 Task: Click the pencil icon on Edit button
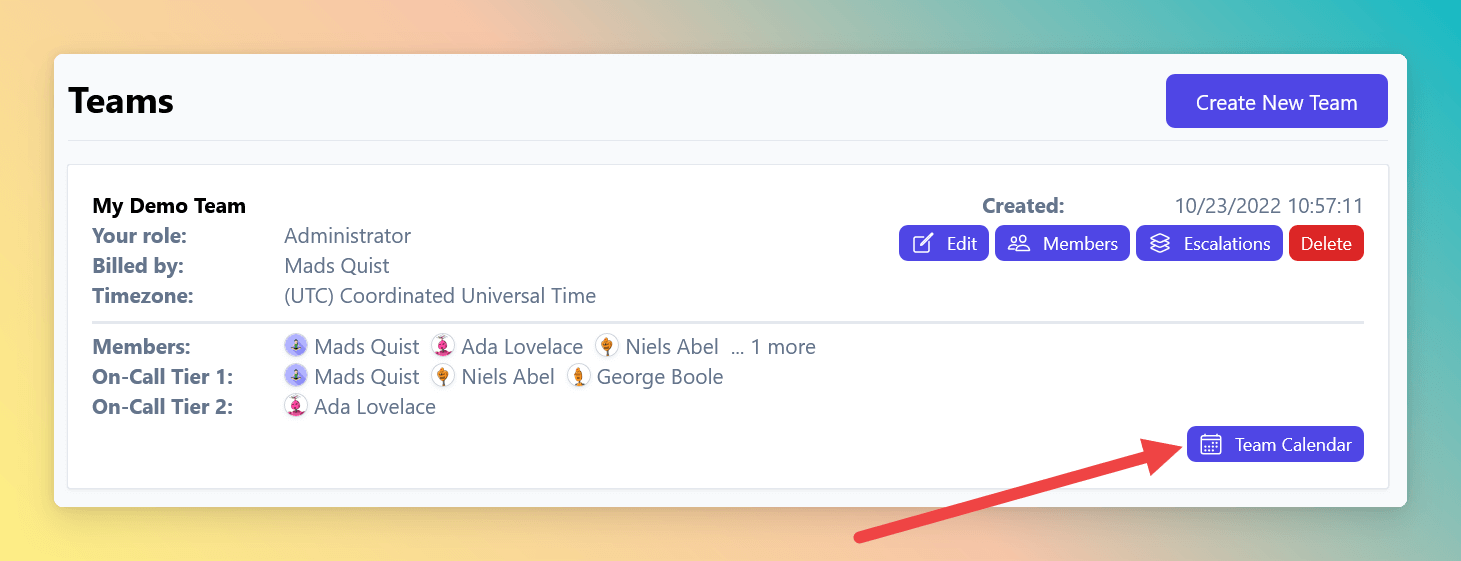pos(923,243)
